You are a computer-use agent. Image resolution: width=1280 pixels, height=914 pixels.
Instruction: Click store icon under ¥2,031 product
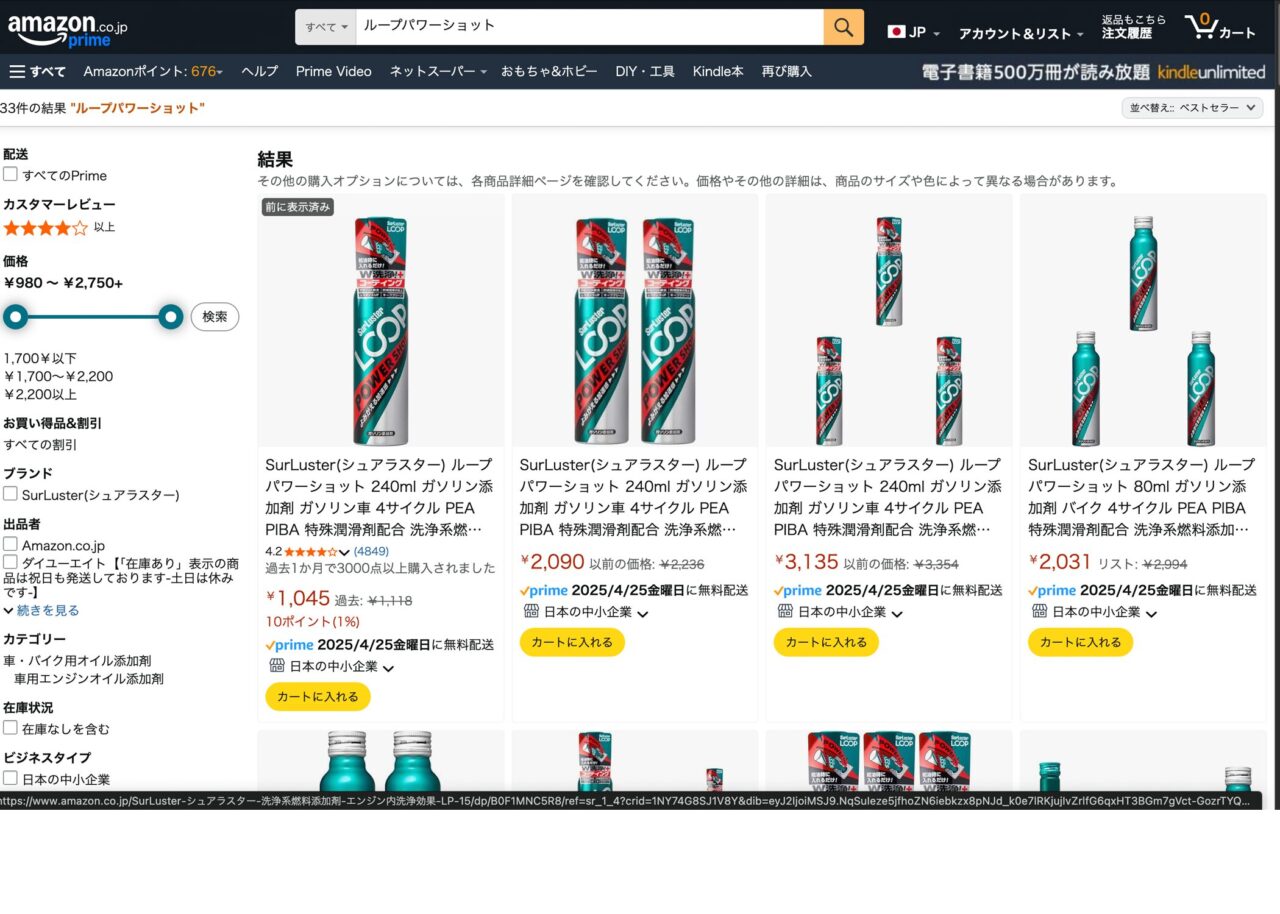(1039, 611)
